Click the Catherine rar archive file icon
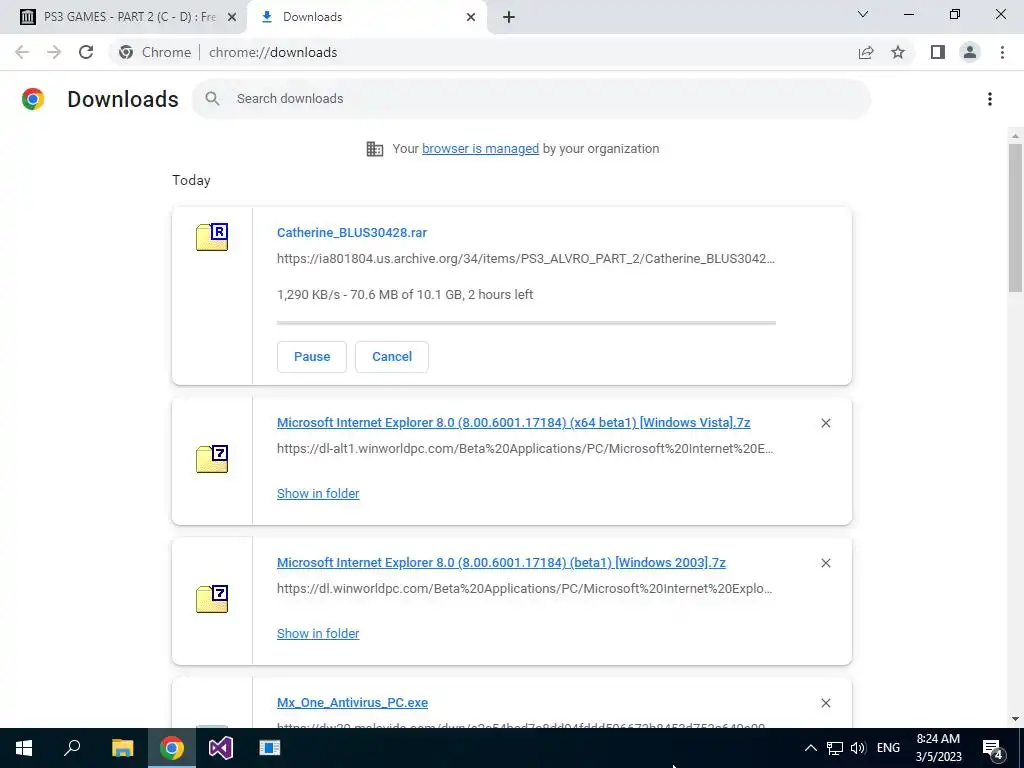The height and width of the screenshot is (768, 1024). (212, 237)
